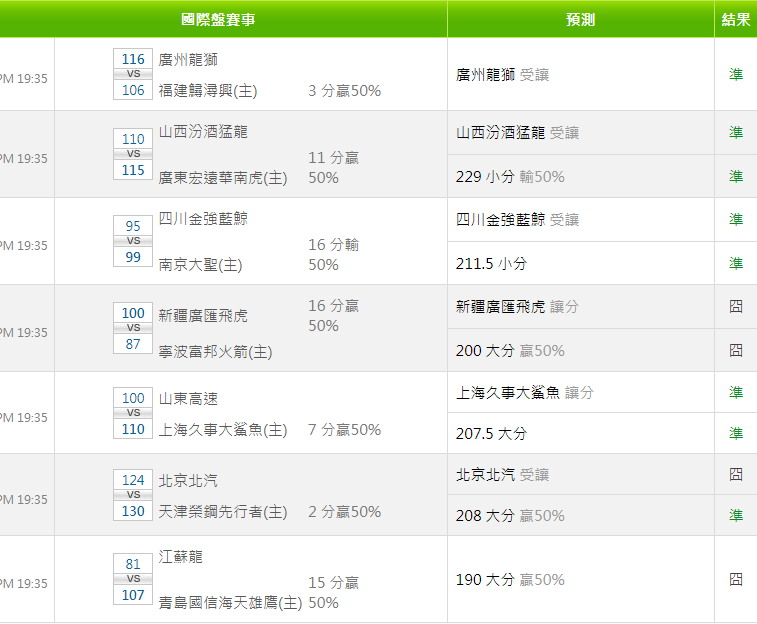Screen dimensions: 757x624
Task: Select team name 廣州龍獅 in match list
Action: tap(188, 60)
